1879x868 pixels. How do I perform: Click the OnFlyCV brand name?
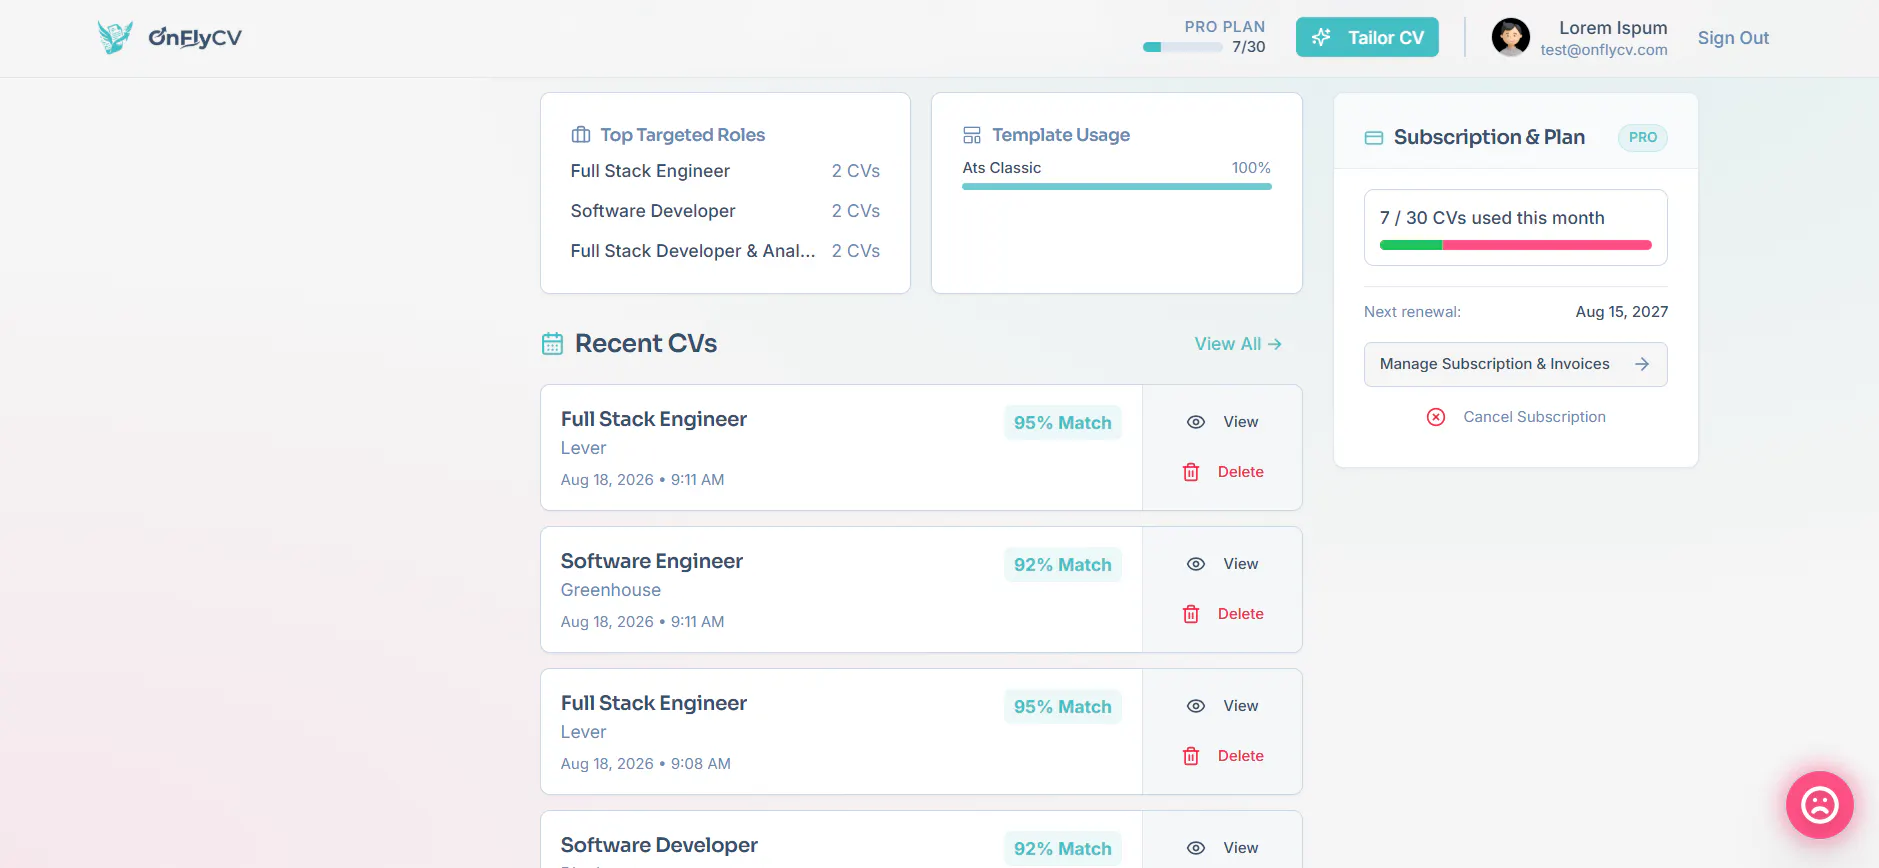pyautogui.click(x=195, y=38)
